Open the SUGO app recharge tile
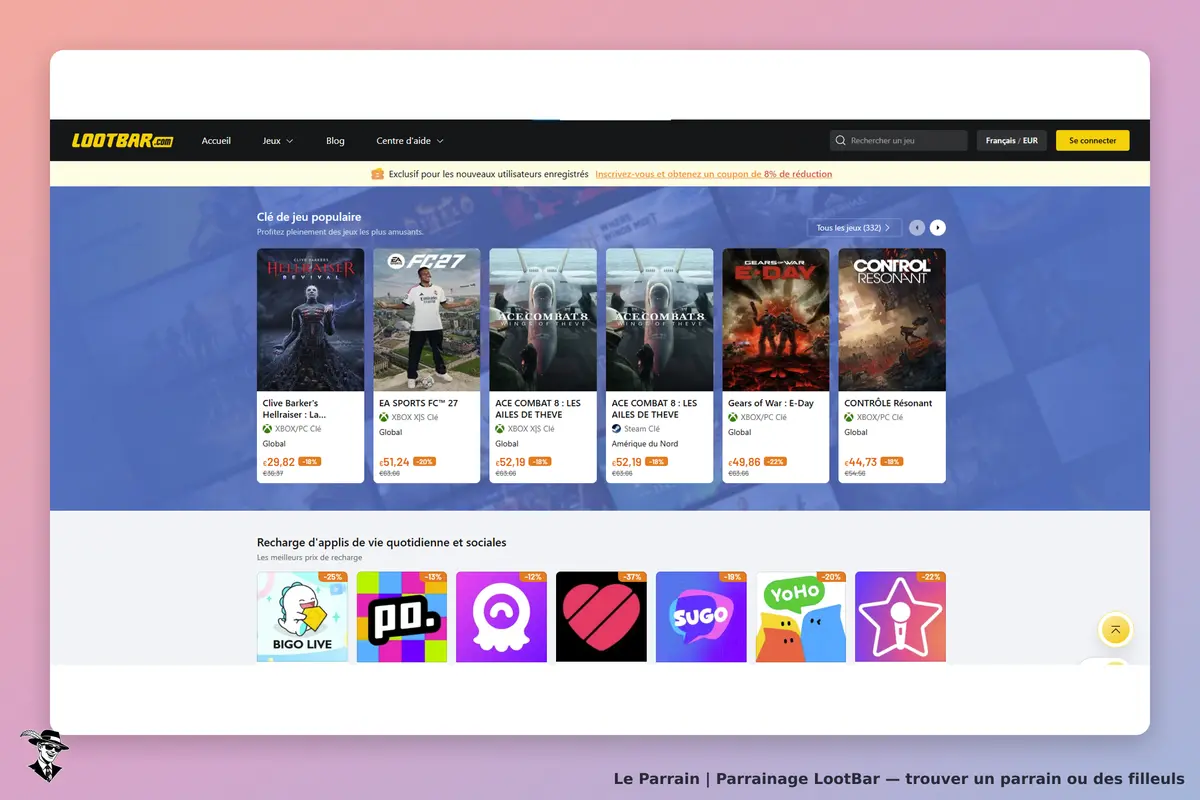 coord(701,617)
